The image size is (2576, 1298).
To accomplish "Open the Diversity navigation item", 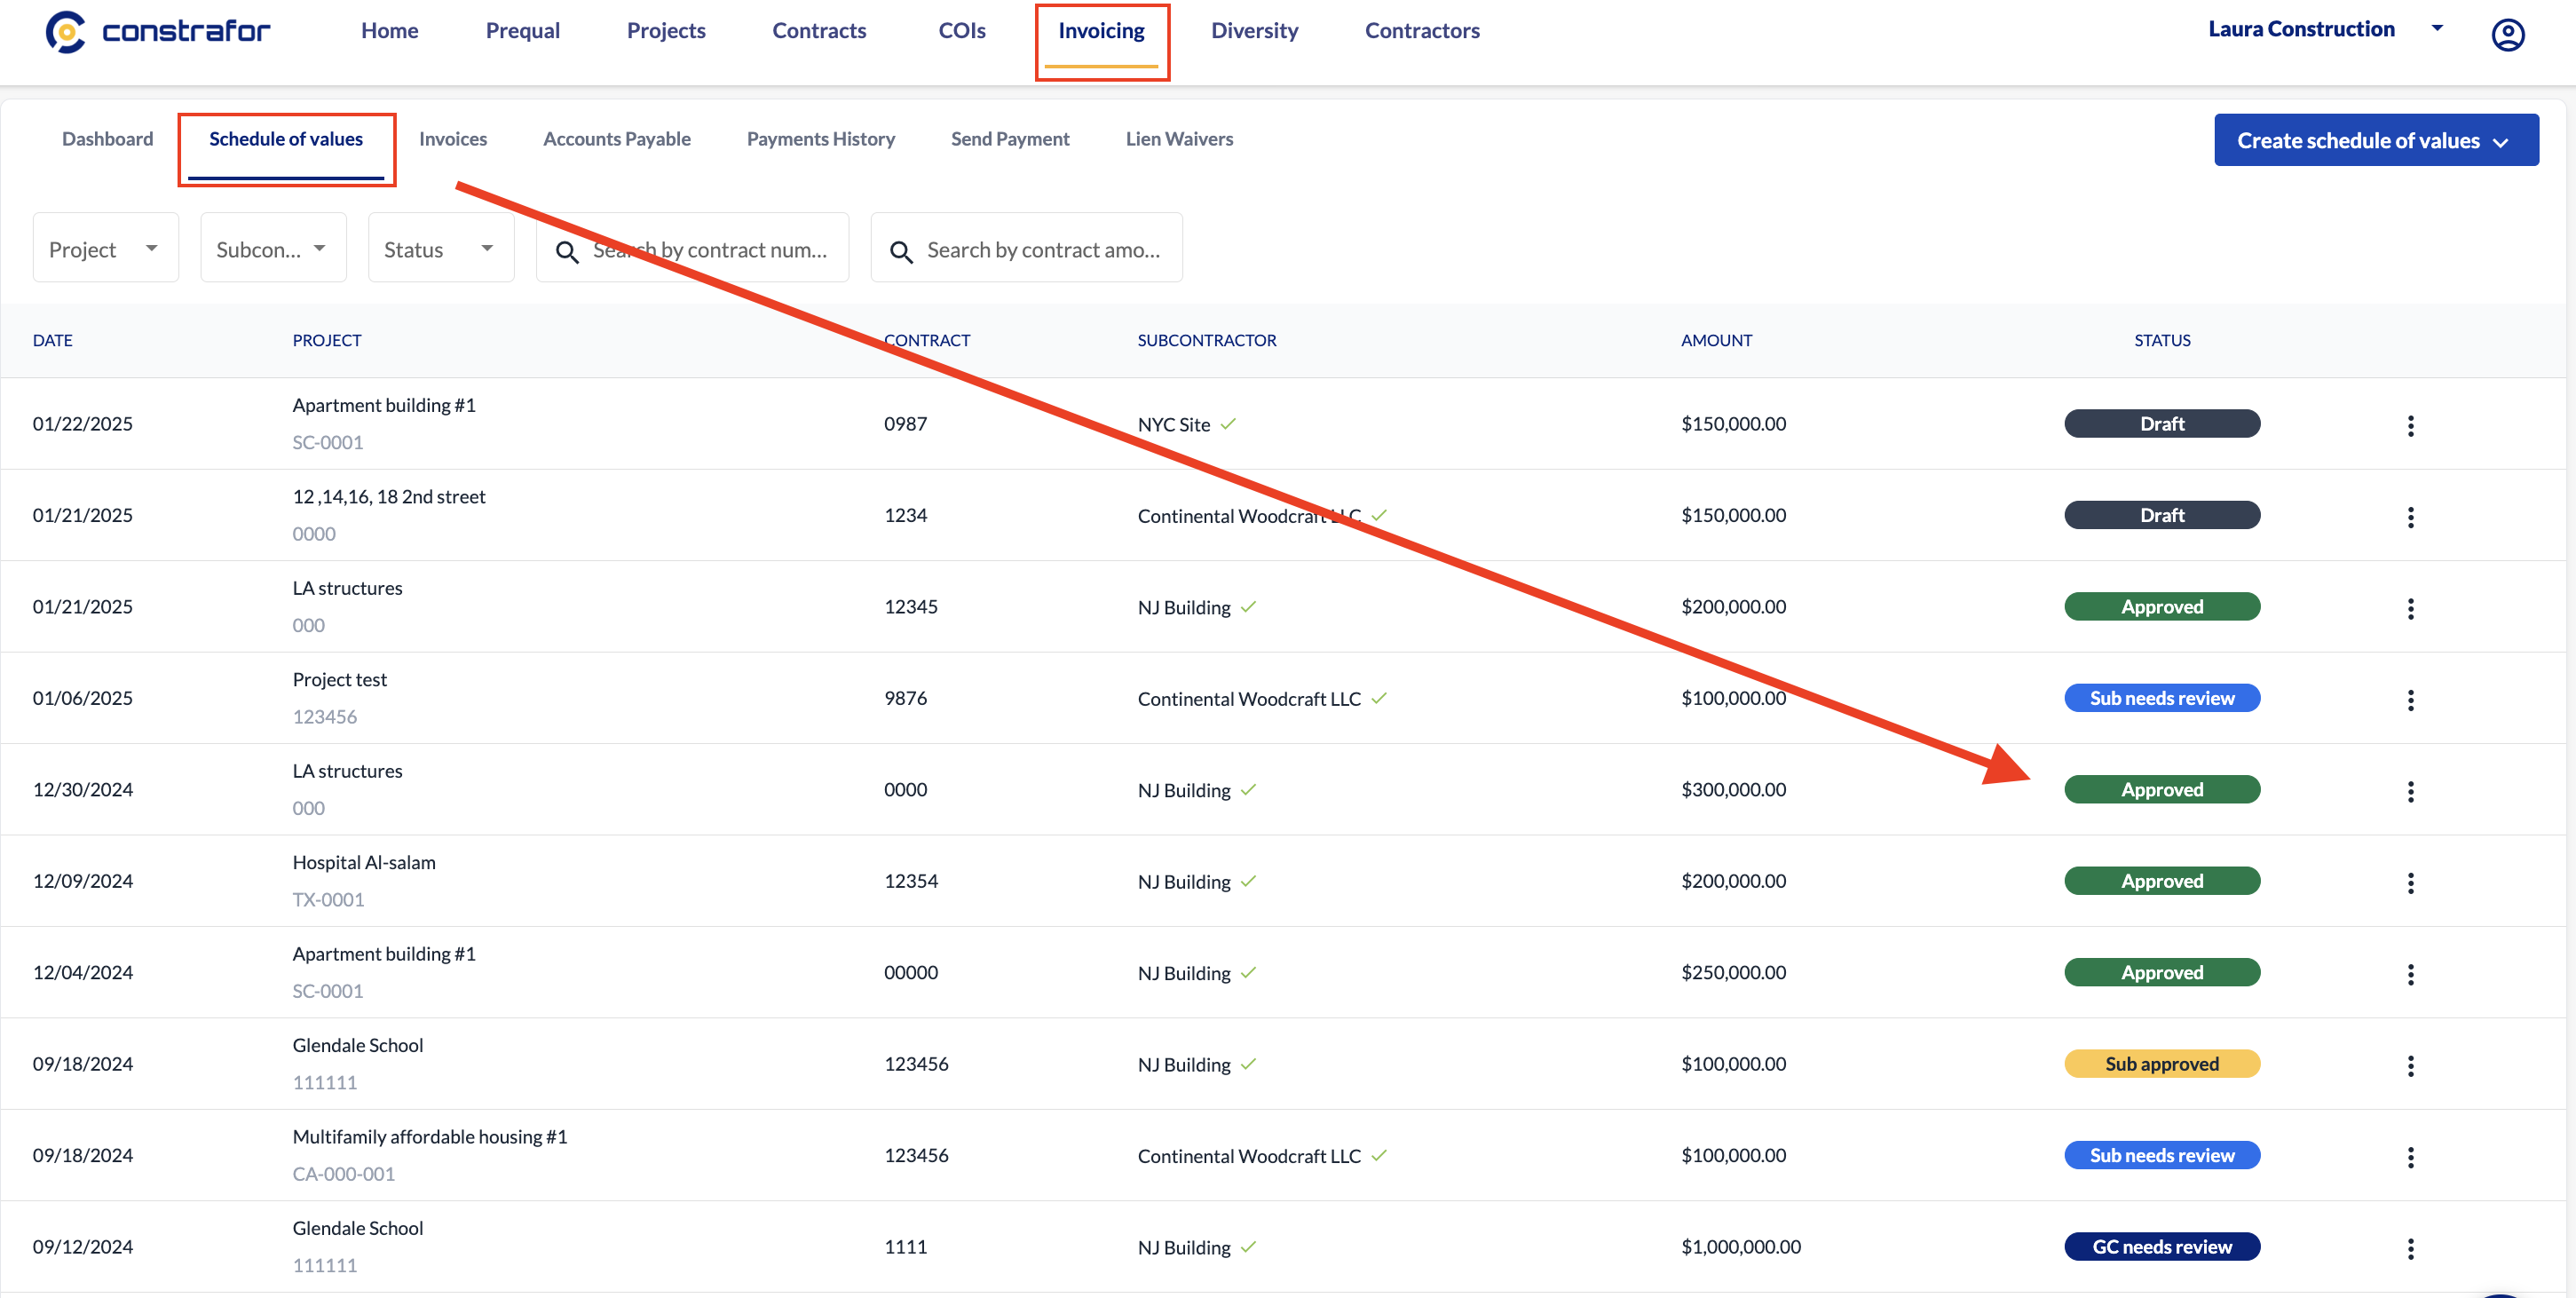I will (1254, 31).
